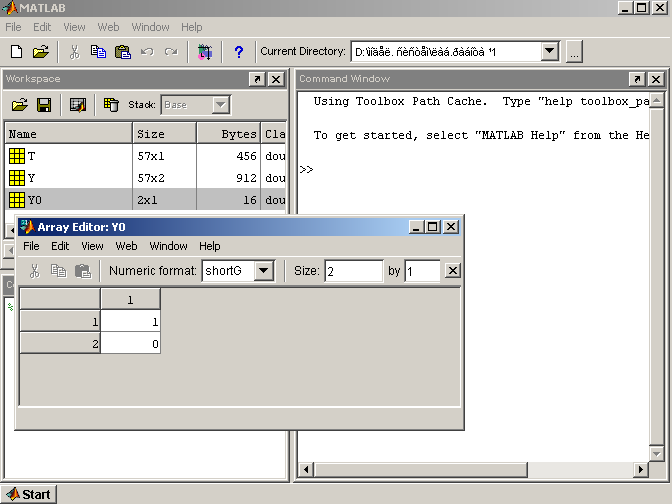This screenshot has height=504, width=672.
Task: Click the MATLAB Start button
Action: click(x=28, y=494)
